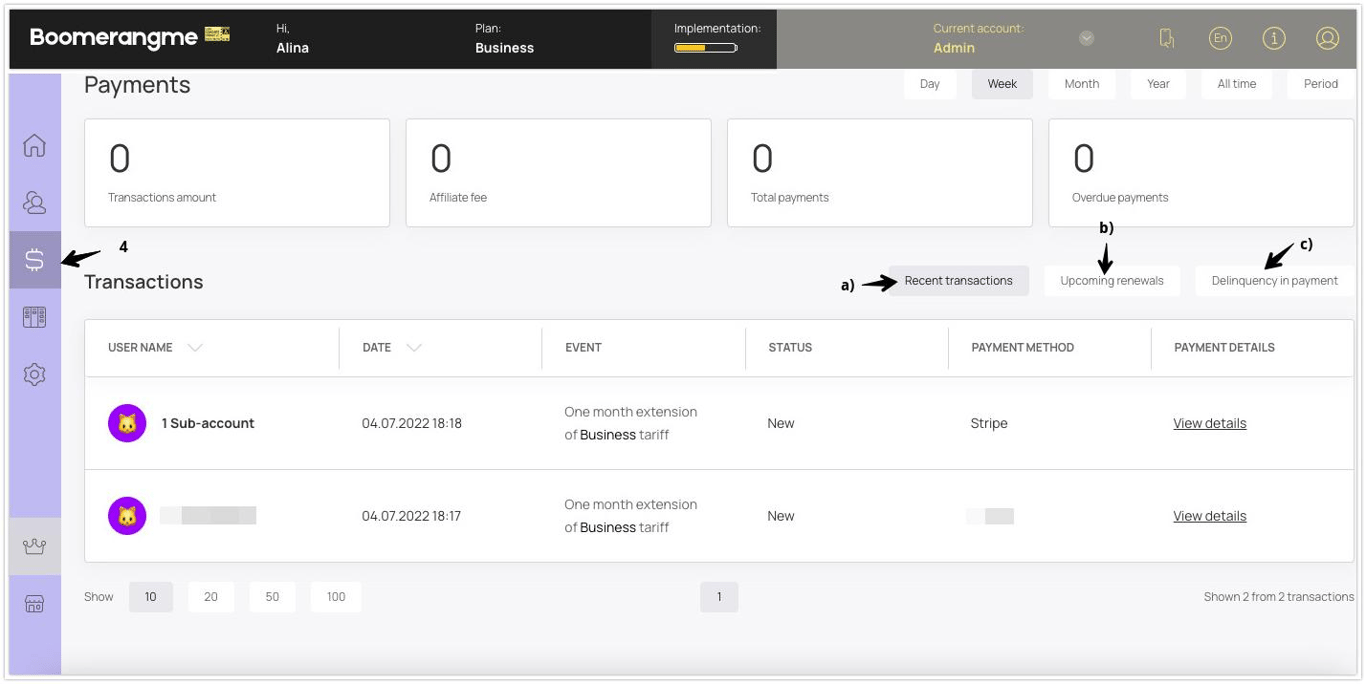Open the Home dashboard sidebar icon

34,145
